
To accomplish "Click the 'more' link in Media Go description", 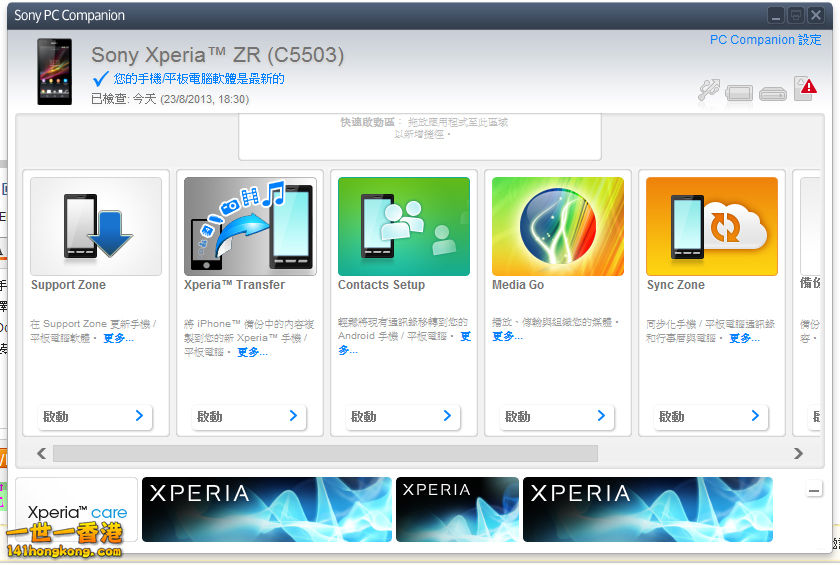I will [x=507, y=337].
